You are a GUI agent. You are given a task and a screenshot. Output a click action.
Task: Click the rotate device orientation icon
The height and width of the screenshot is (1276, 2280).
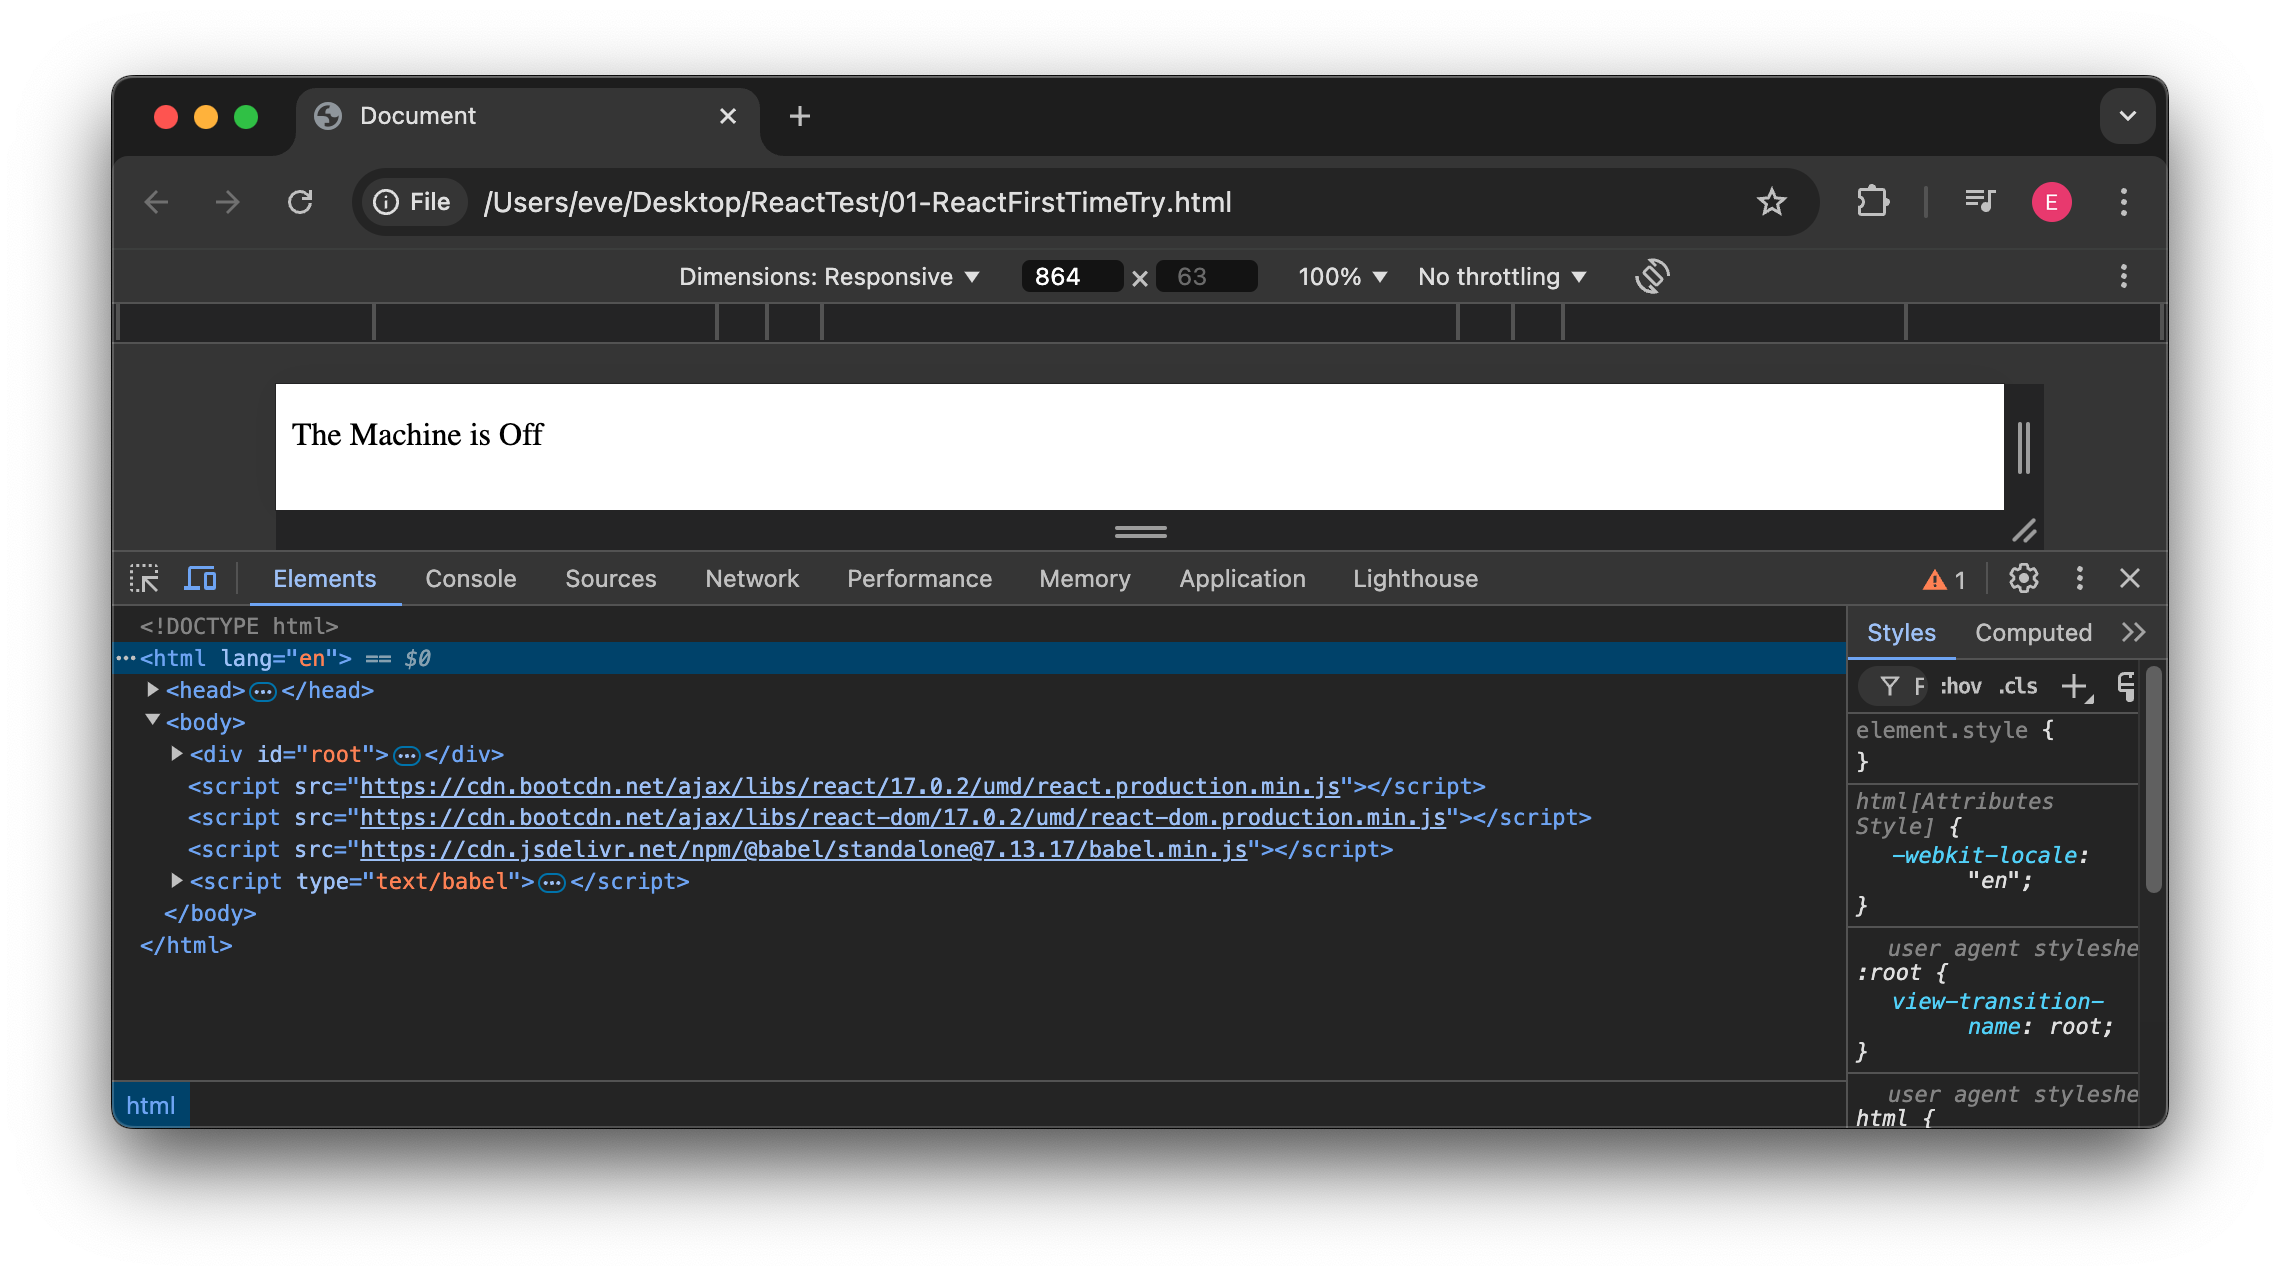tap(1652, 276)
